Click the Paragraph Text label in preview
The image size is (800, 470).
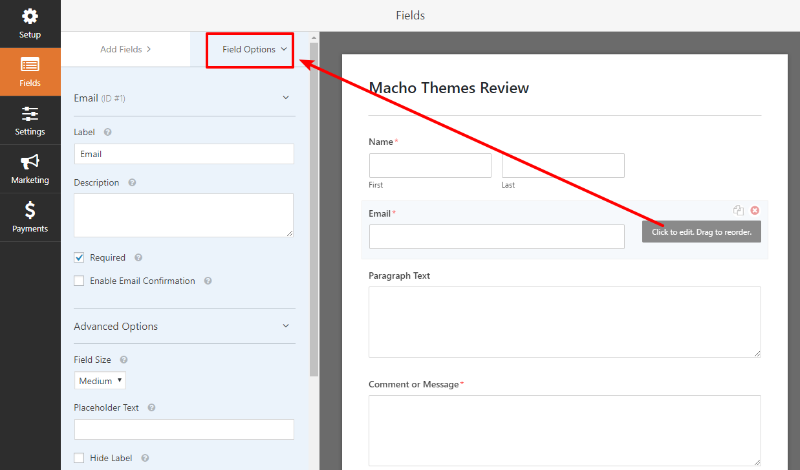(399, 276)
